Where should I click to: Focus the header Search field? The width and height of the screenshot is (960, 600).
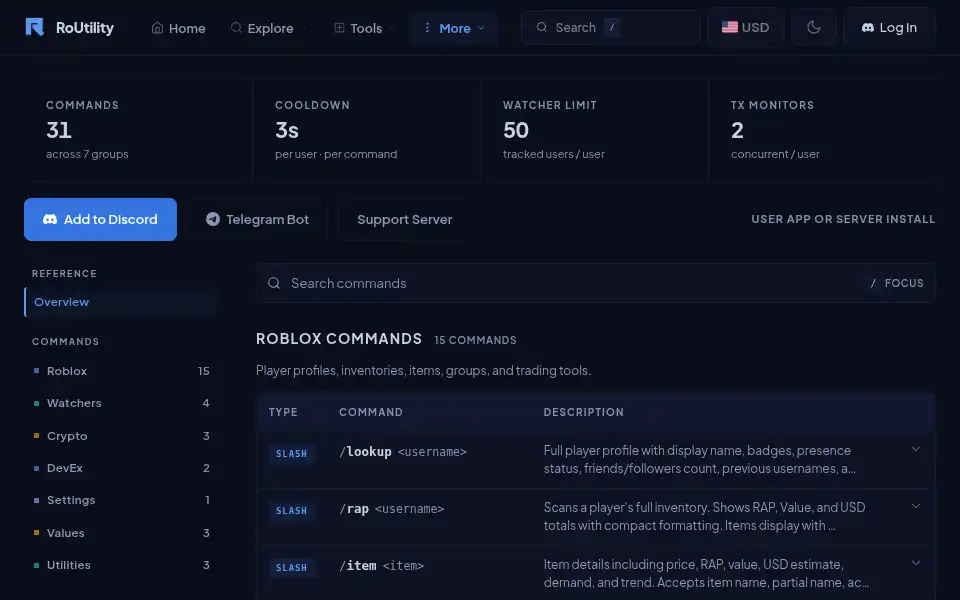pyautogui.click(x=610, y=27)
